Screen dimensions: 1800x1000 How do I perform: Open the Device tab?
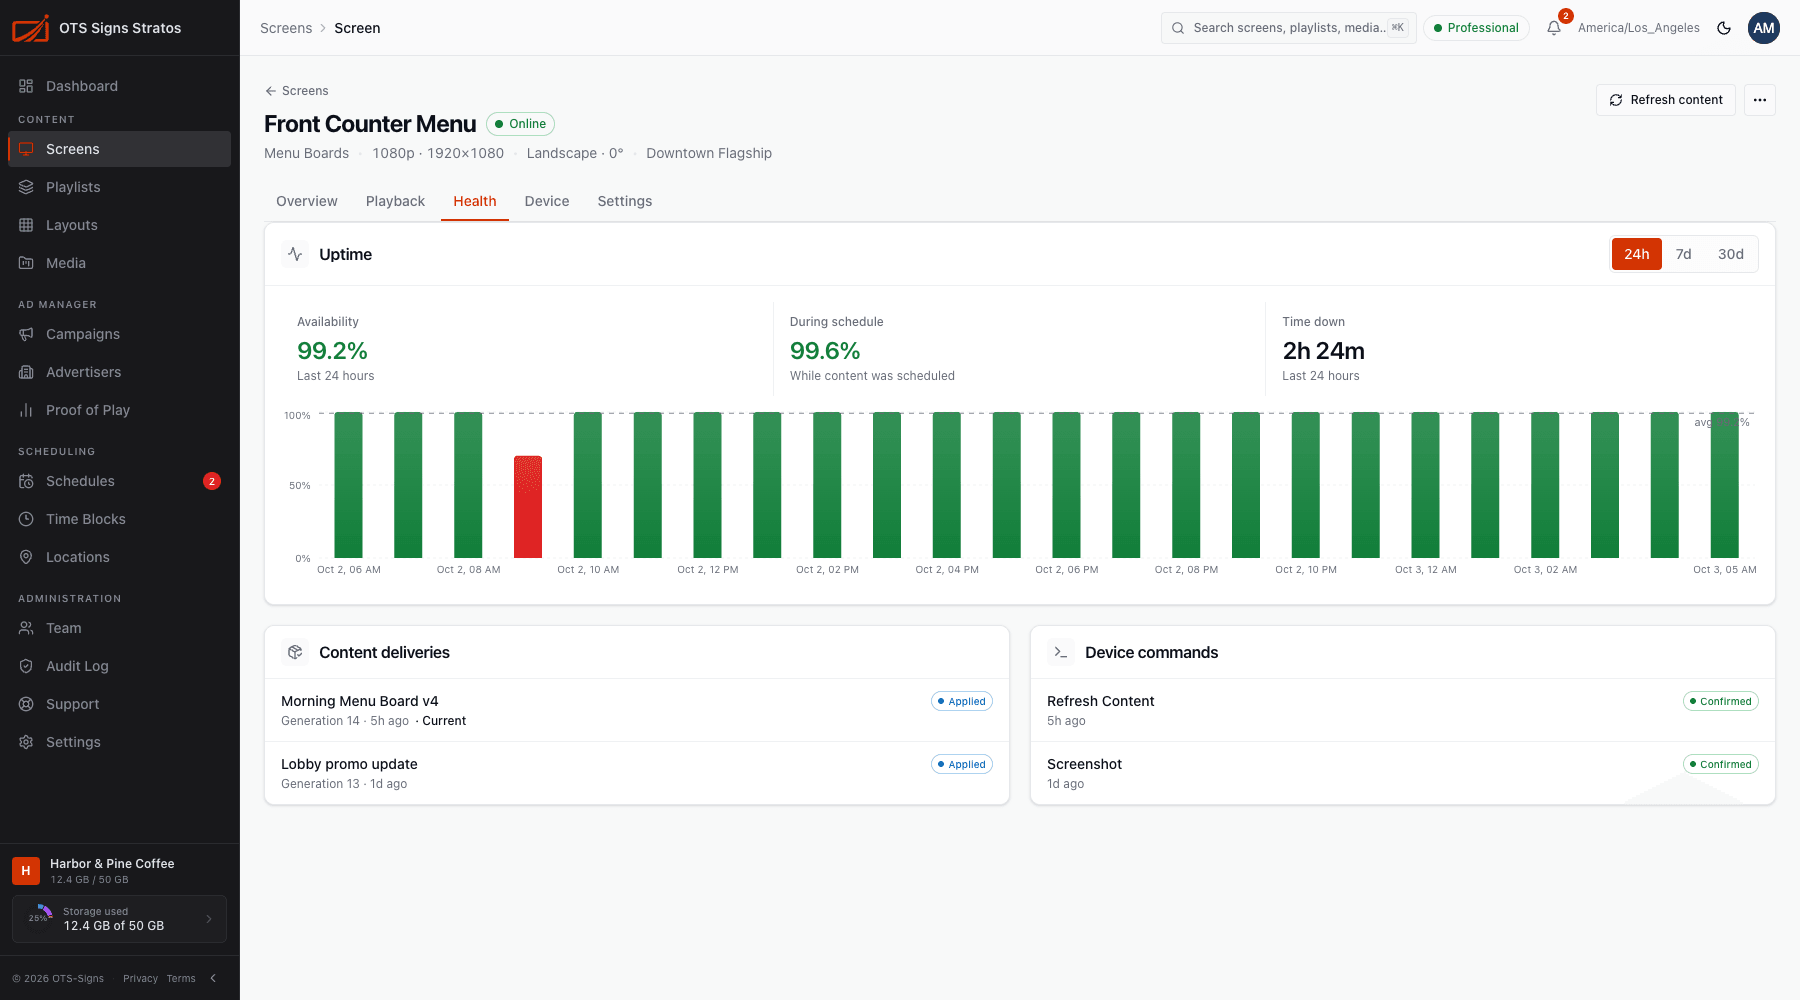pyautogui.click(x=547, y=201)
